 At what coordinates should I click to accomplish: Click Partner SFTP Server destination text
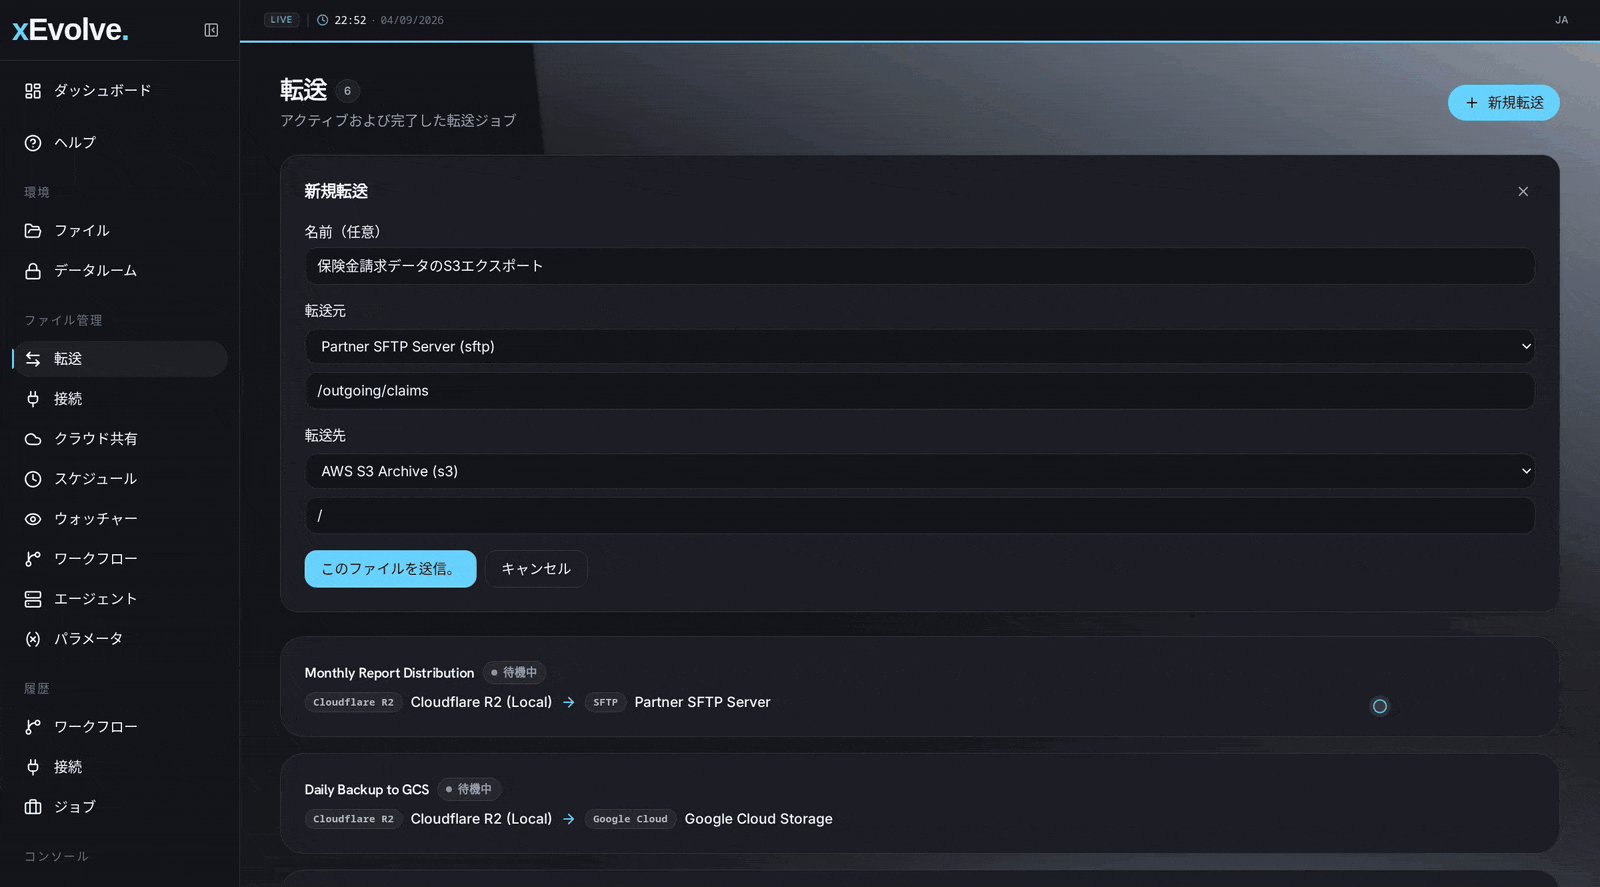702,703
